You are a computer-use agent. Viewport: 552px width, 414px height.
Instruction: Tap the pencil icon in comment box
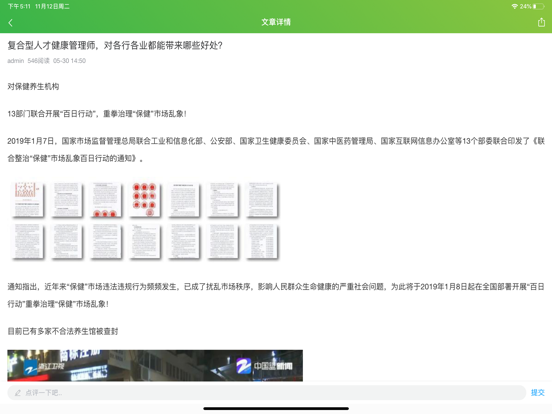click(18, 393)
